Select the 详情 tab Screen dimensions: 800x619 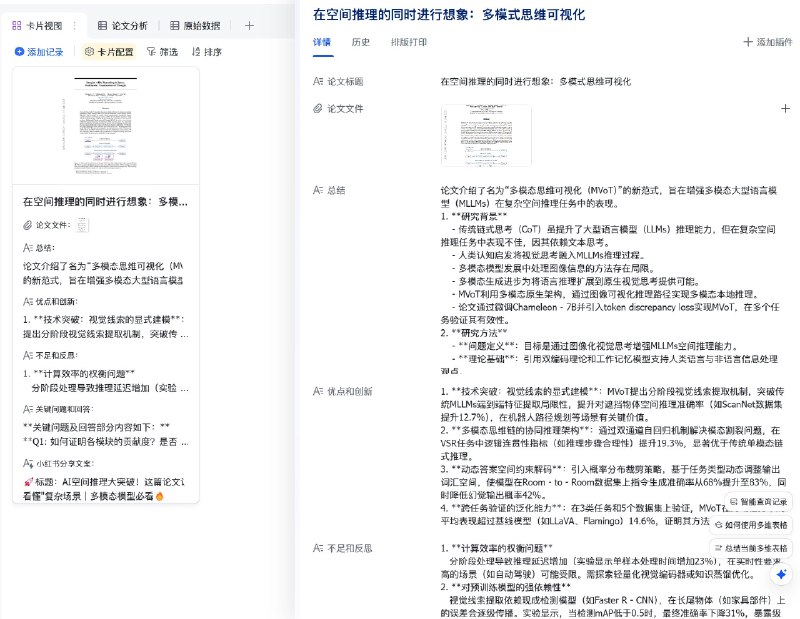pos(322,42)
